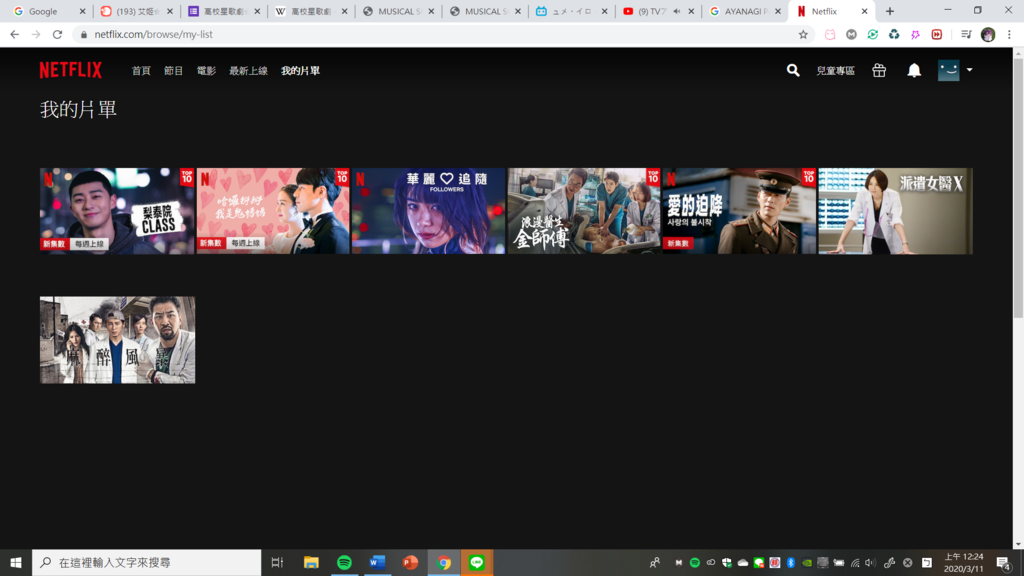
Task: Click 新集數 badge on 愛的迫降
Action: [678, 243]
